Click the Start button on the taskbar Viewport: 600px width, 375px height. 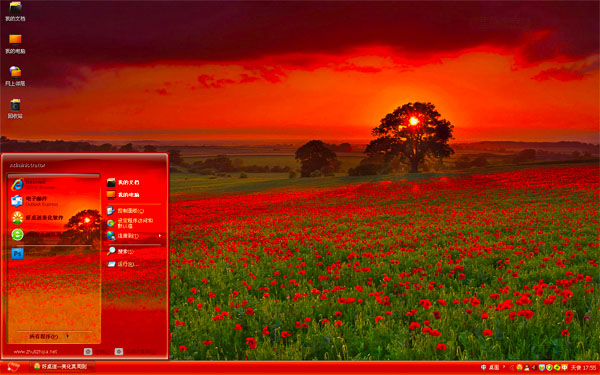pos(13,367)
